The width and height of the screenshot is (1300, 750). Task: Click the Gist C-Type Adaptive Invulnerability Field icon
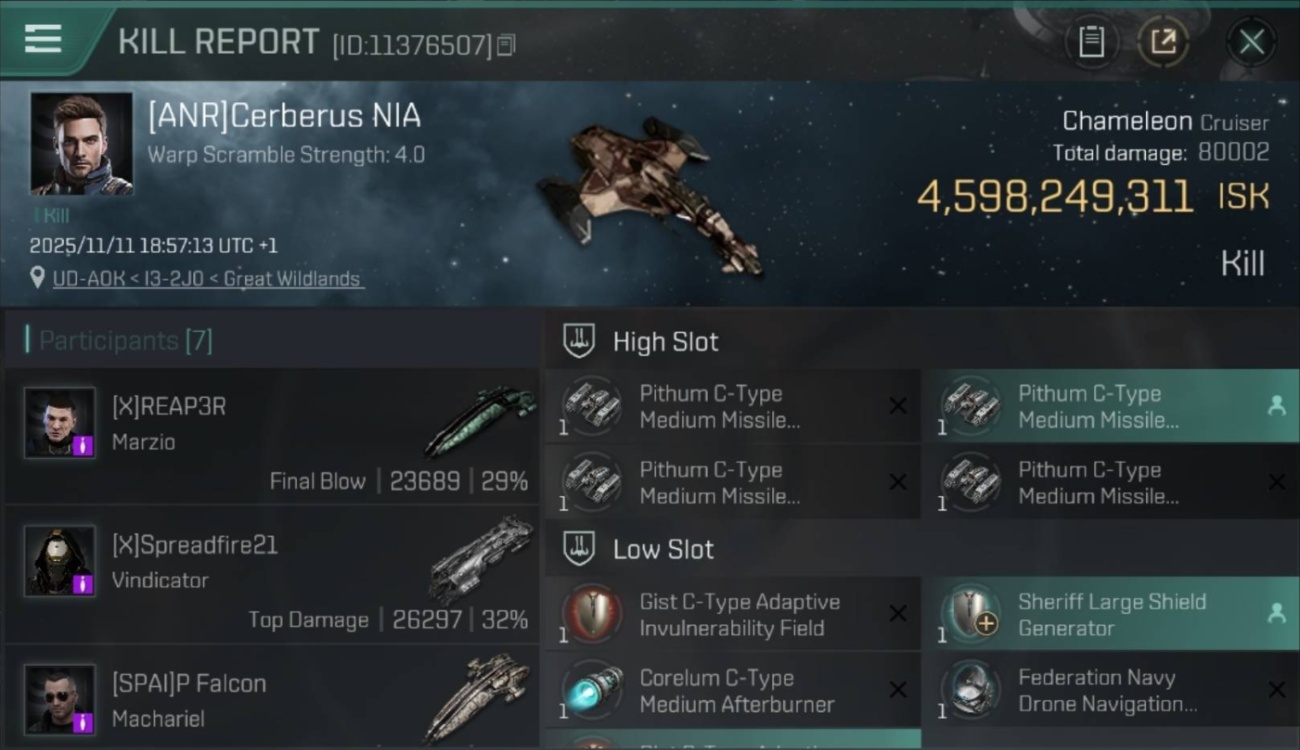592,615
